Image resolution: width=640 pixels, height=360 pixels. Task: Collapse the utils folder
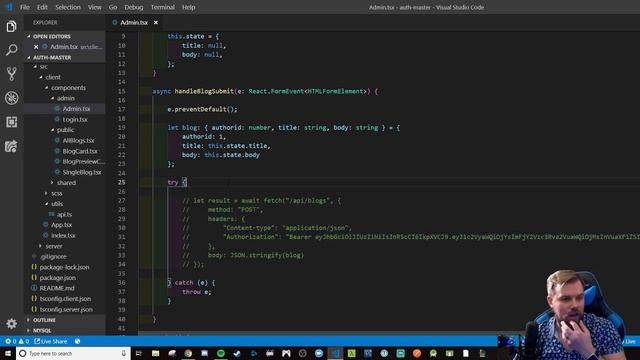[x=57, y=204]
